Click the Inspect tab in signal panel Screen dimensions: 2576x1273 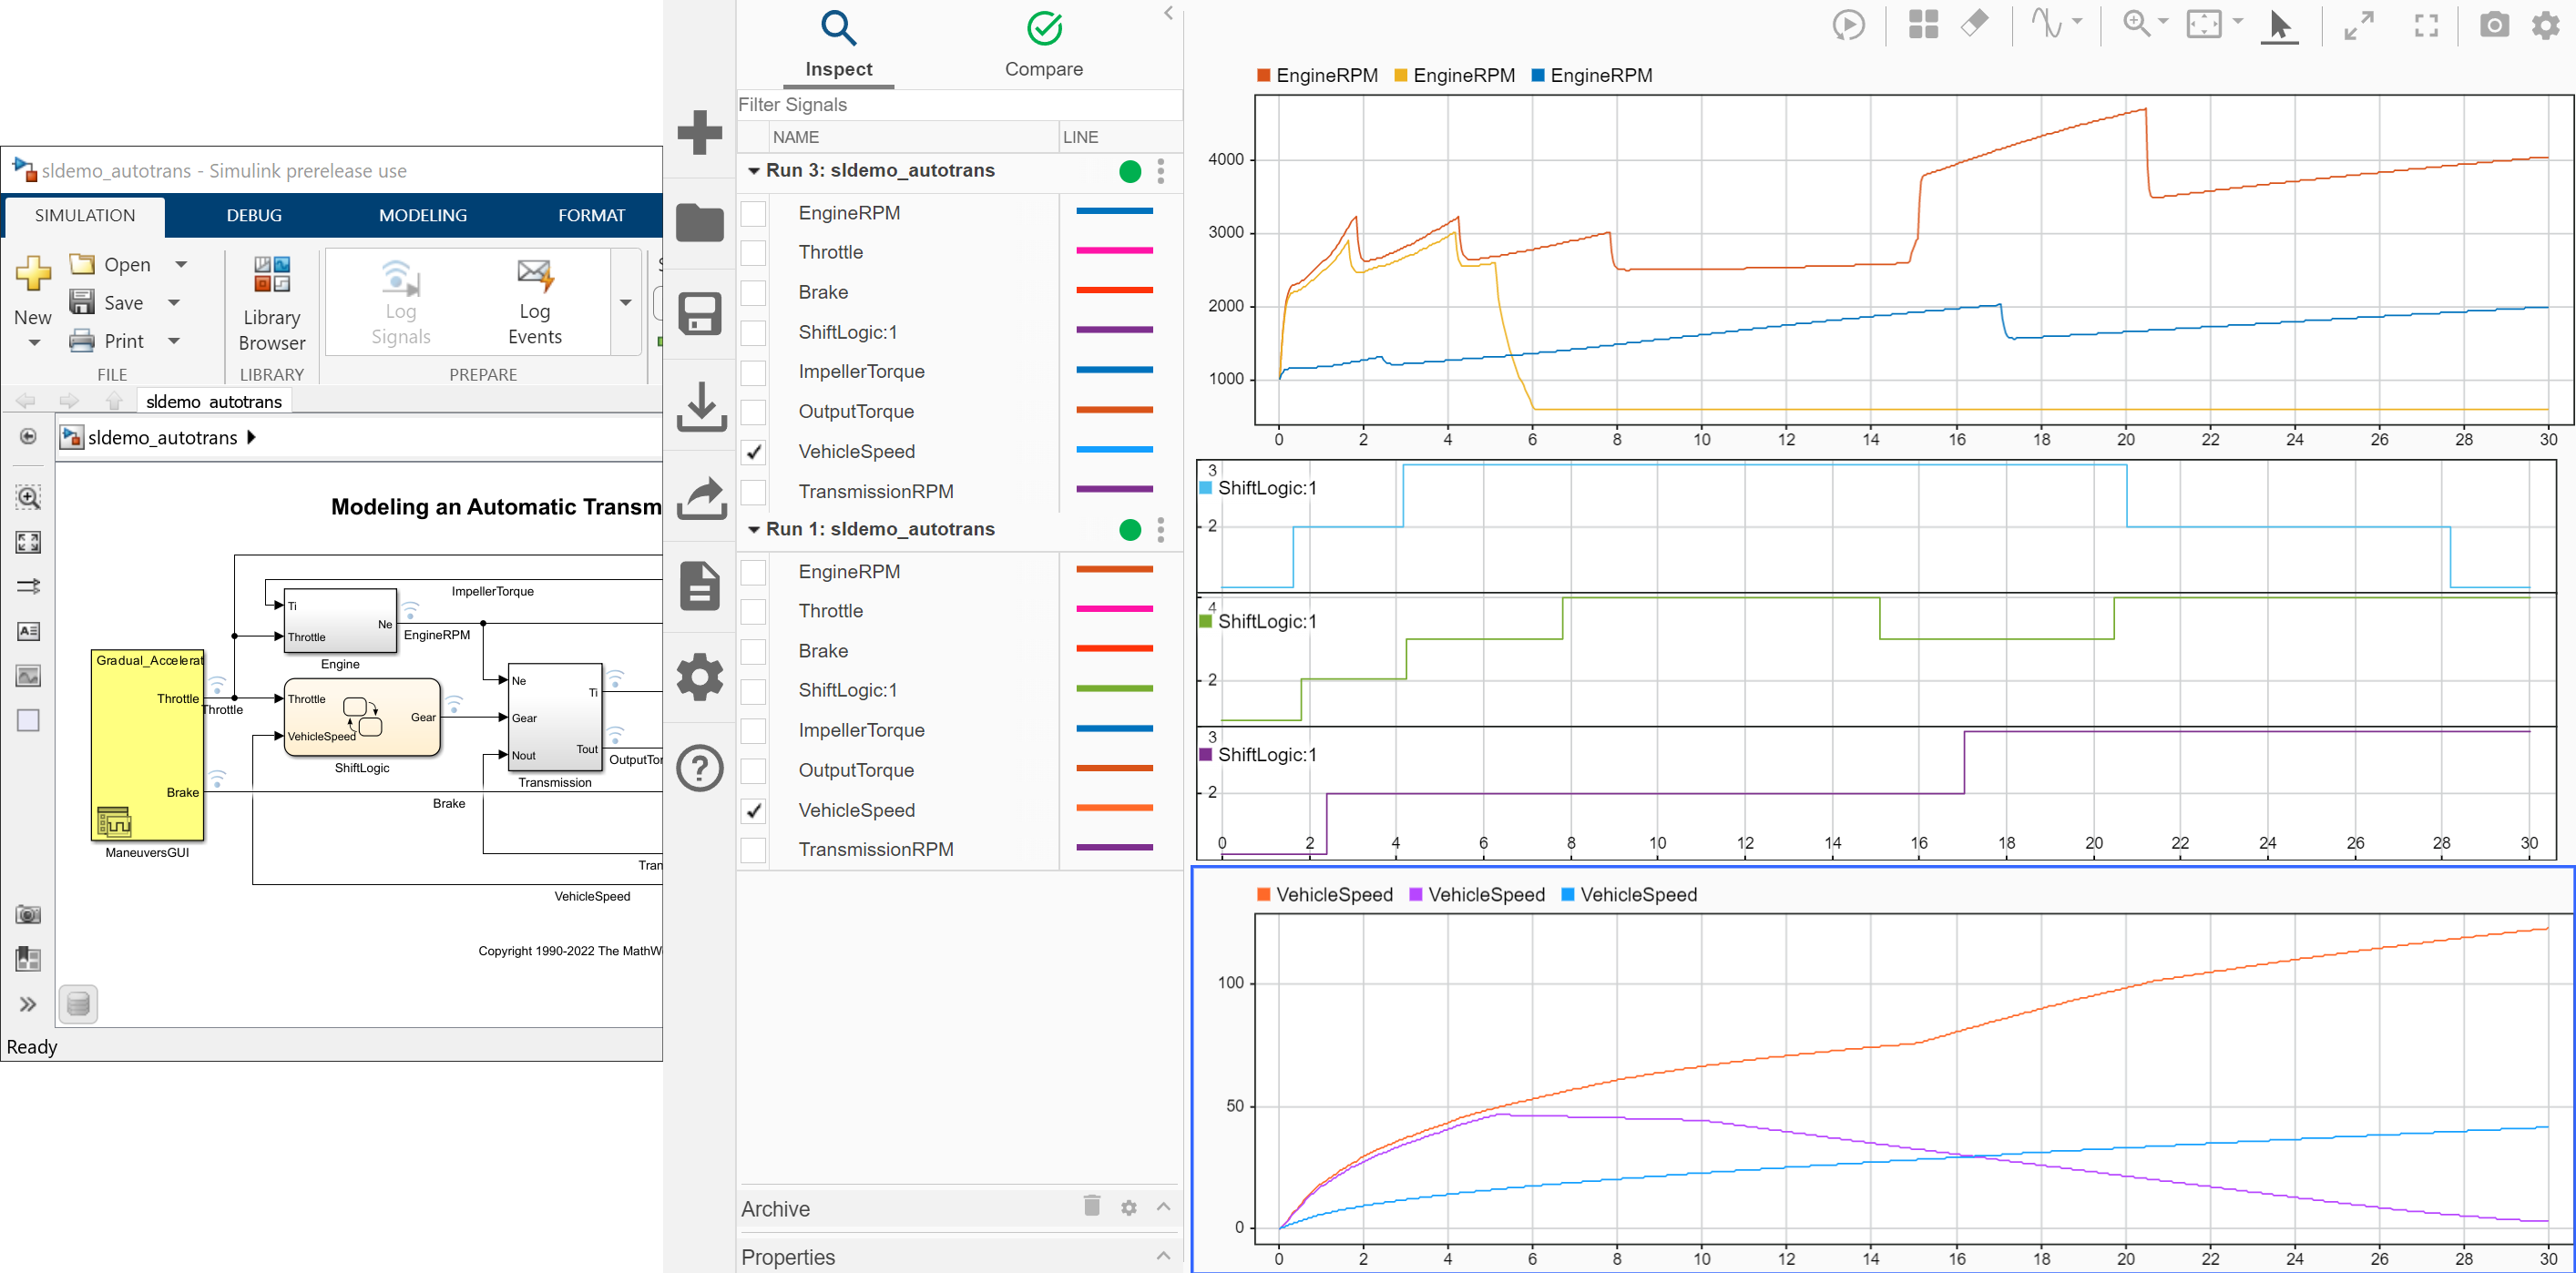point(838,45)
